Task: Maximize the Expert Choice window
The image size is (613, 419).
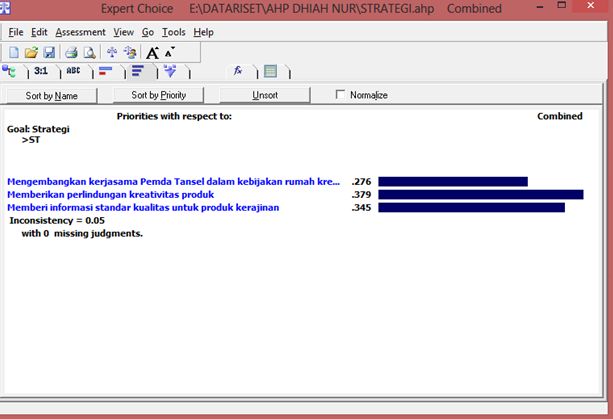Action: coord(562,5)
